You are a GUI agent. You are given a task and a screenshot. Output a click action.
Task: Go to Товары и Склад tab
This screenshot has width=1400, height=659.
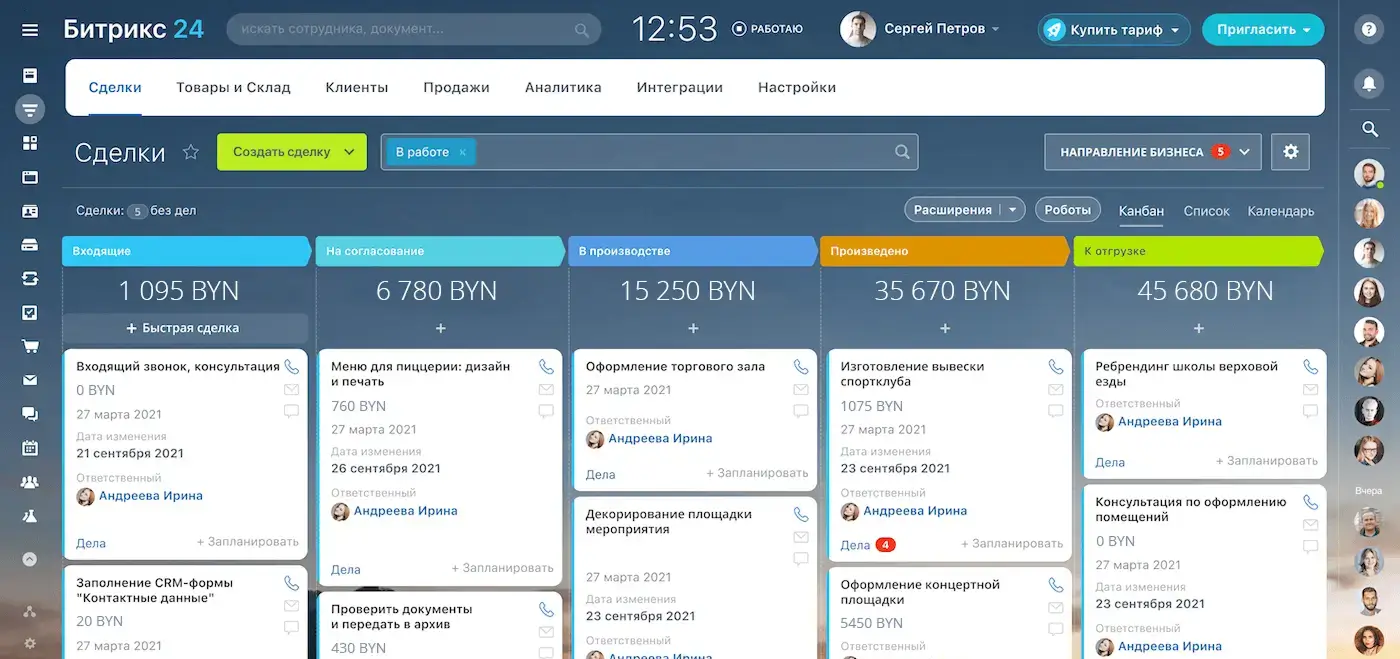tap(233, 87)
